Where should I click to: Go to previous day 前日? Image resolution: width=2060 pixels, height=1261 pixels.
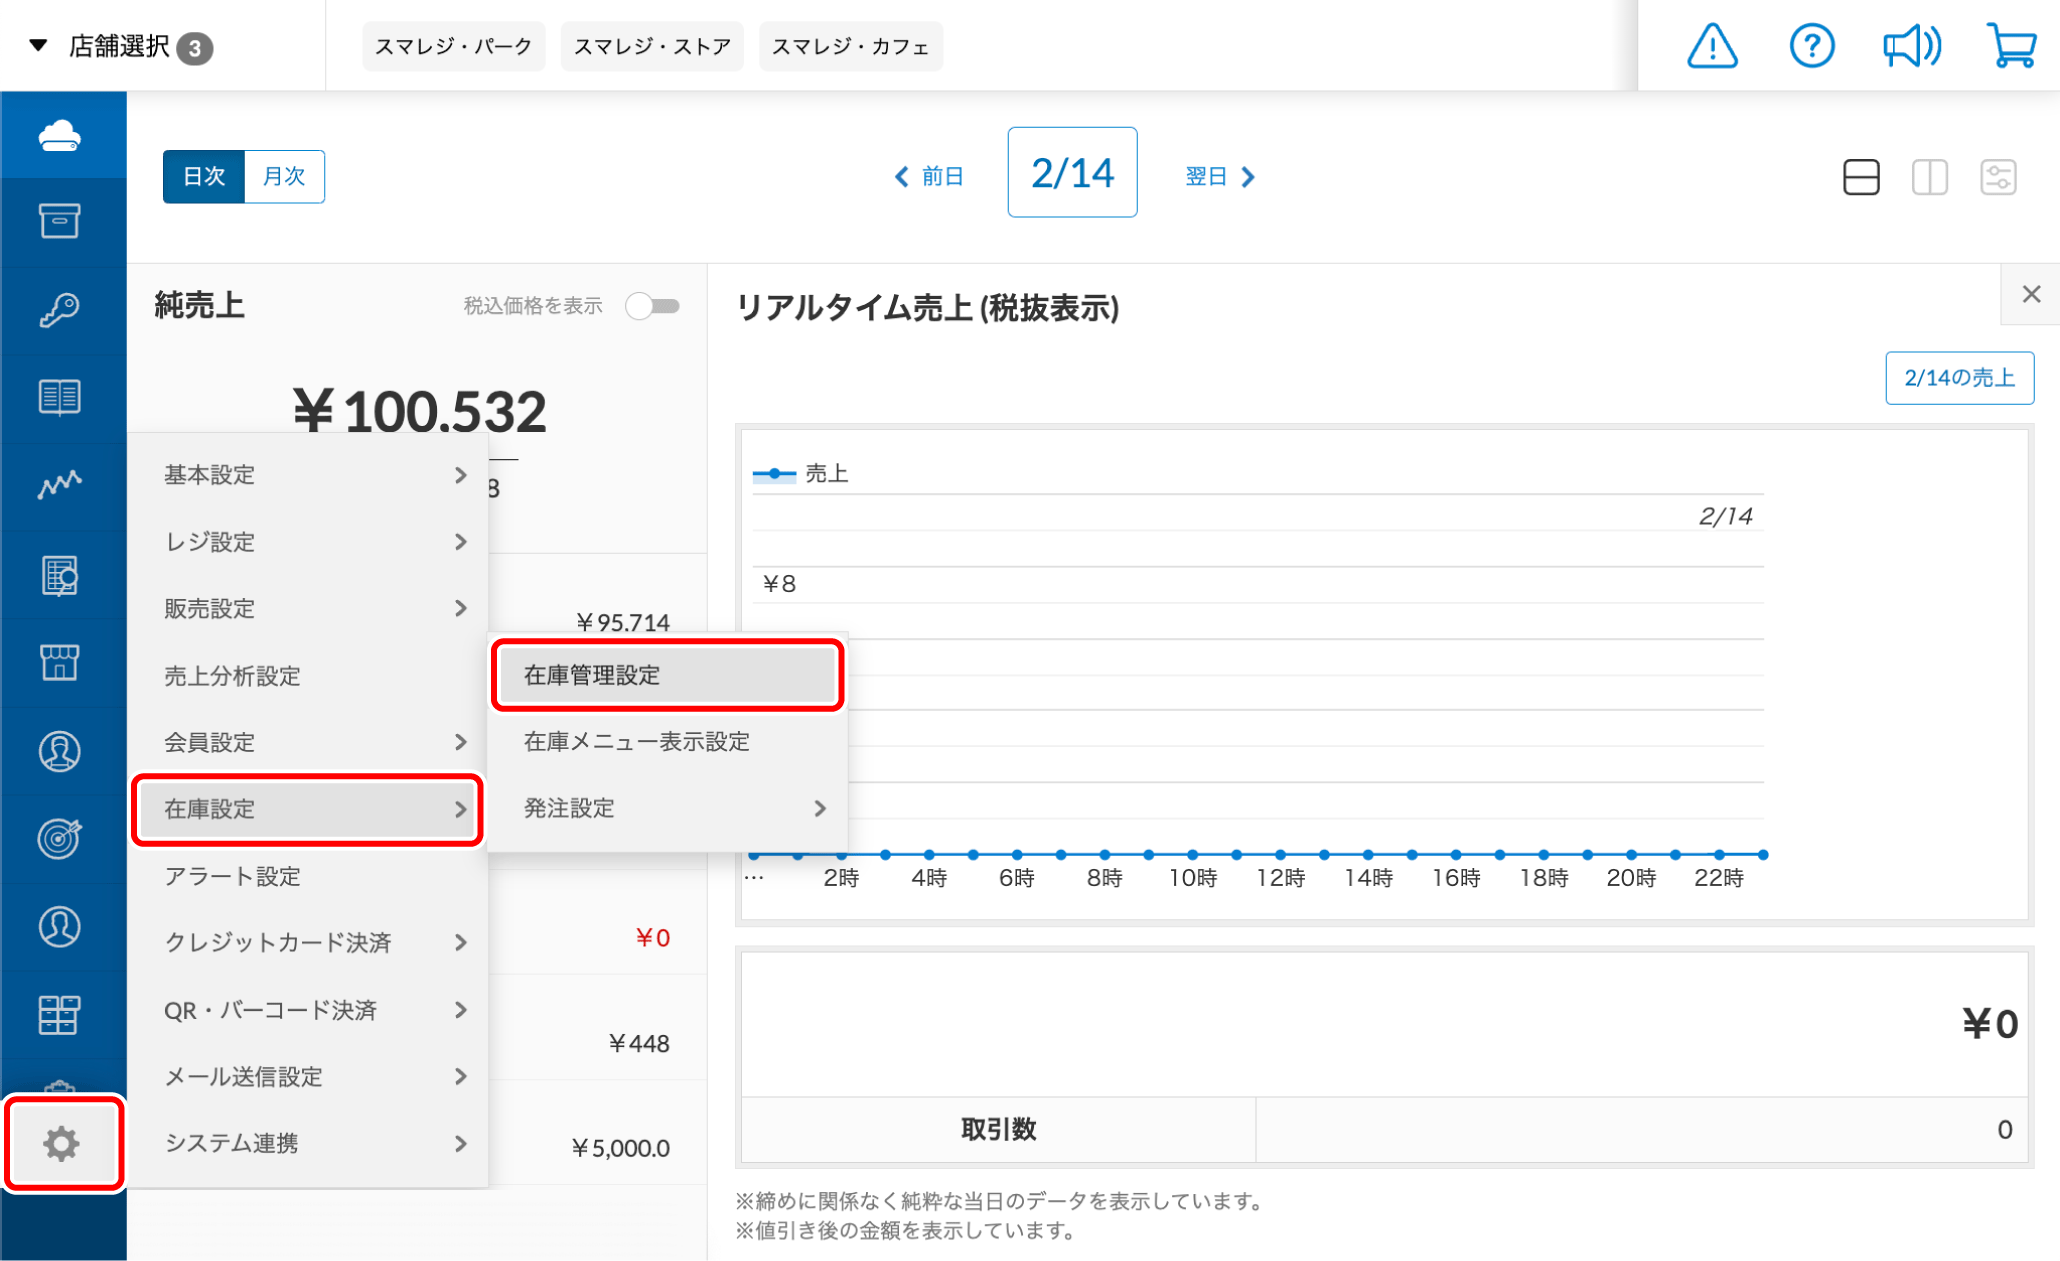pos(929,177)
